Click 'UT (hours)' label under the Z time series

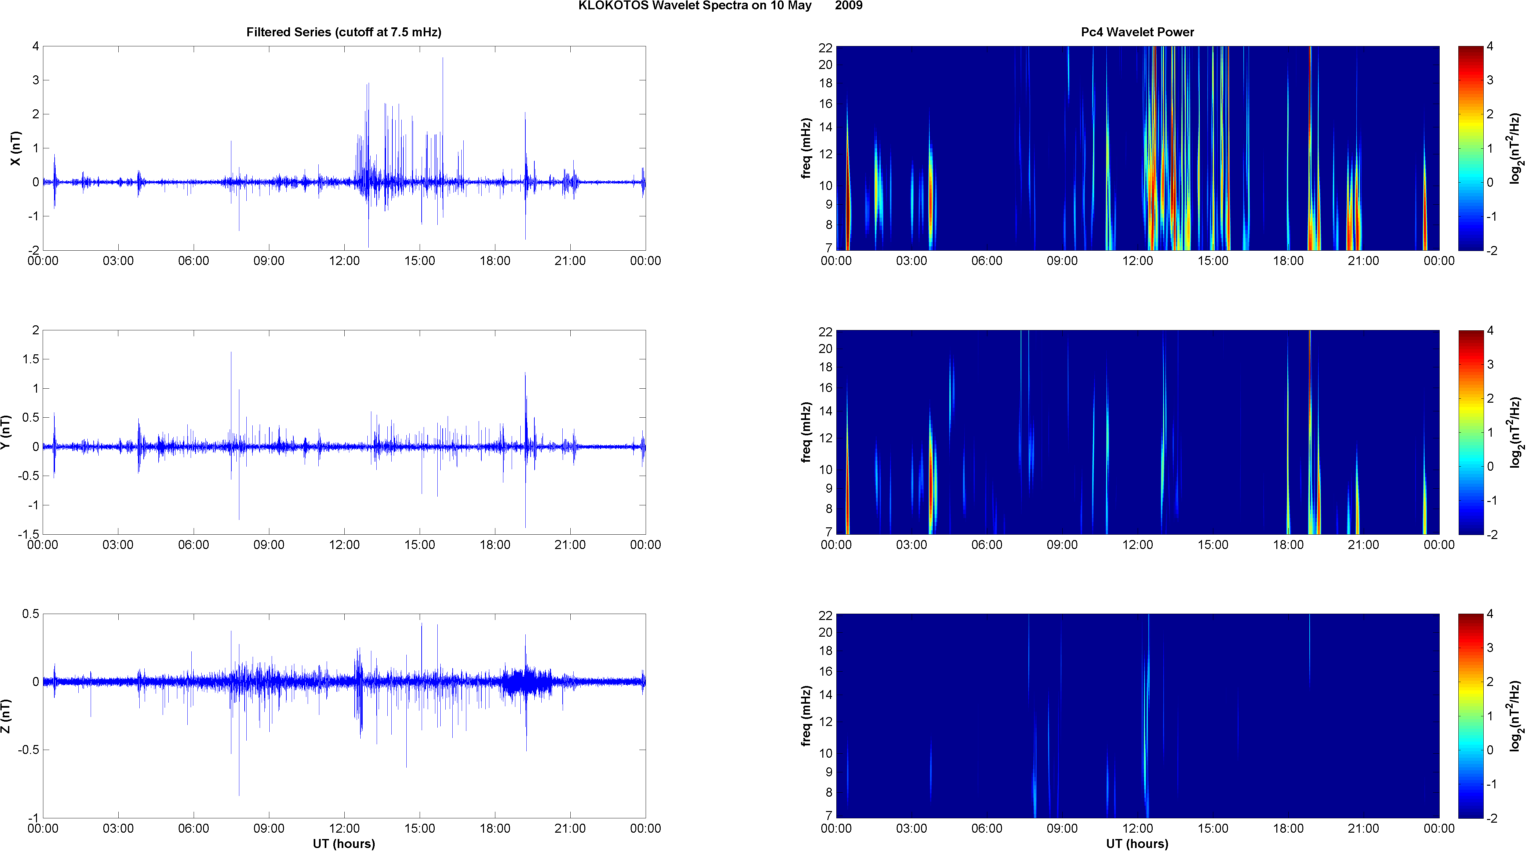click(x=344, y=844)
